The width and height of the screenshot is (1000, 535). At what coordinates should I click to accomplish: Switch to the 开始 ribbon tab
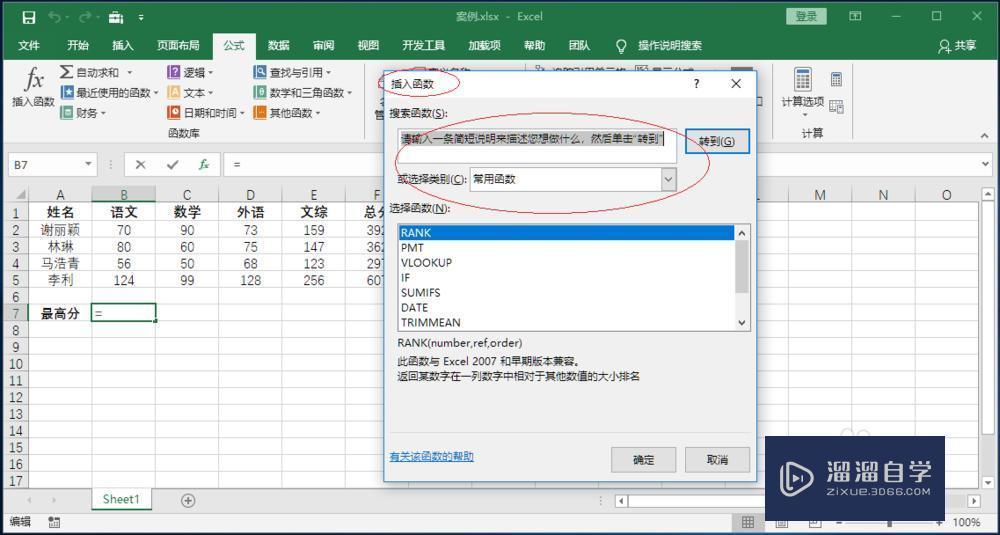[78, 46]
